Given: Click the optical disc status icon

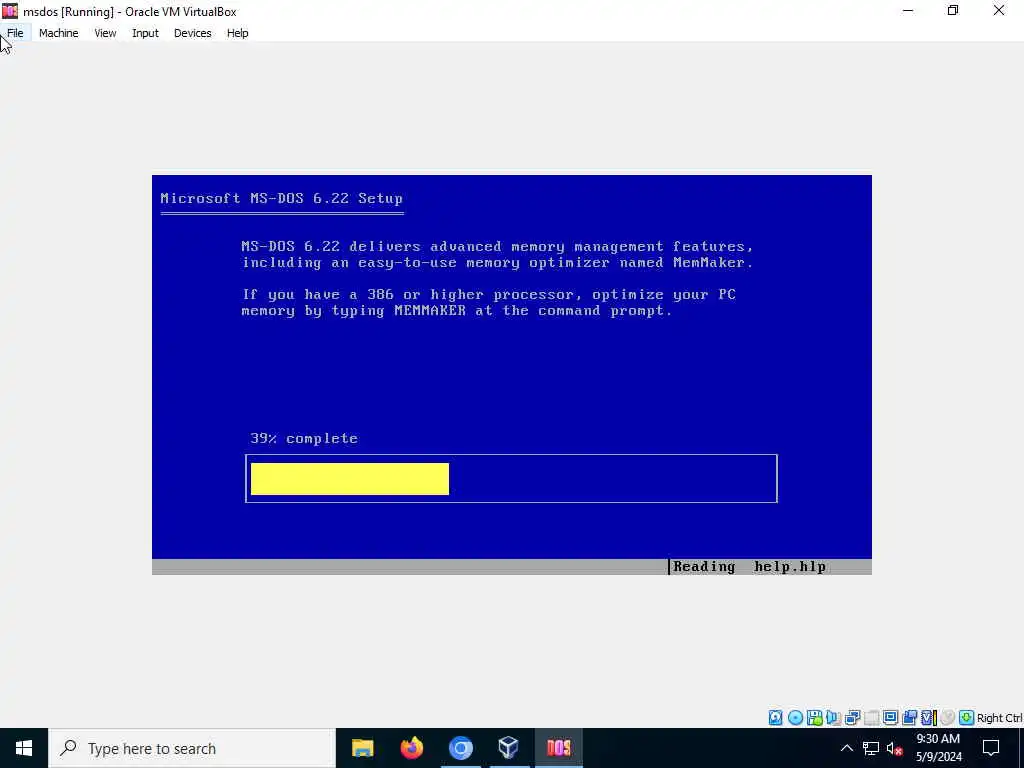Looking at the screenshot, I should 795,718.
